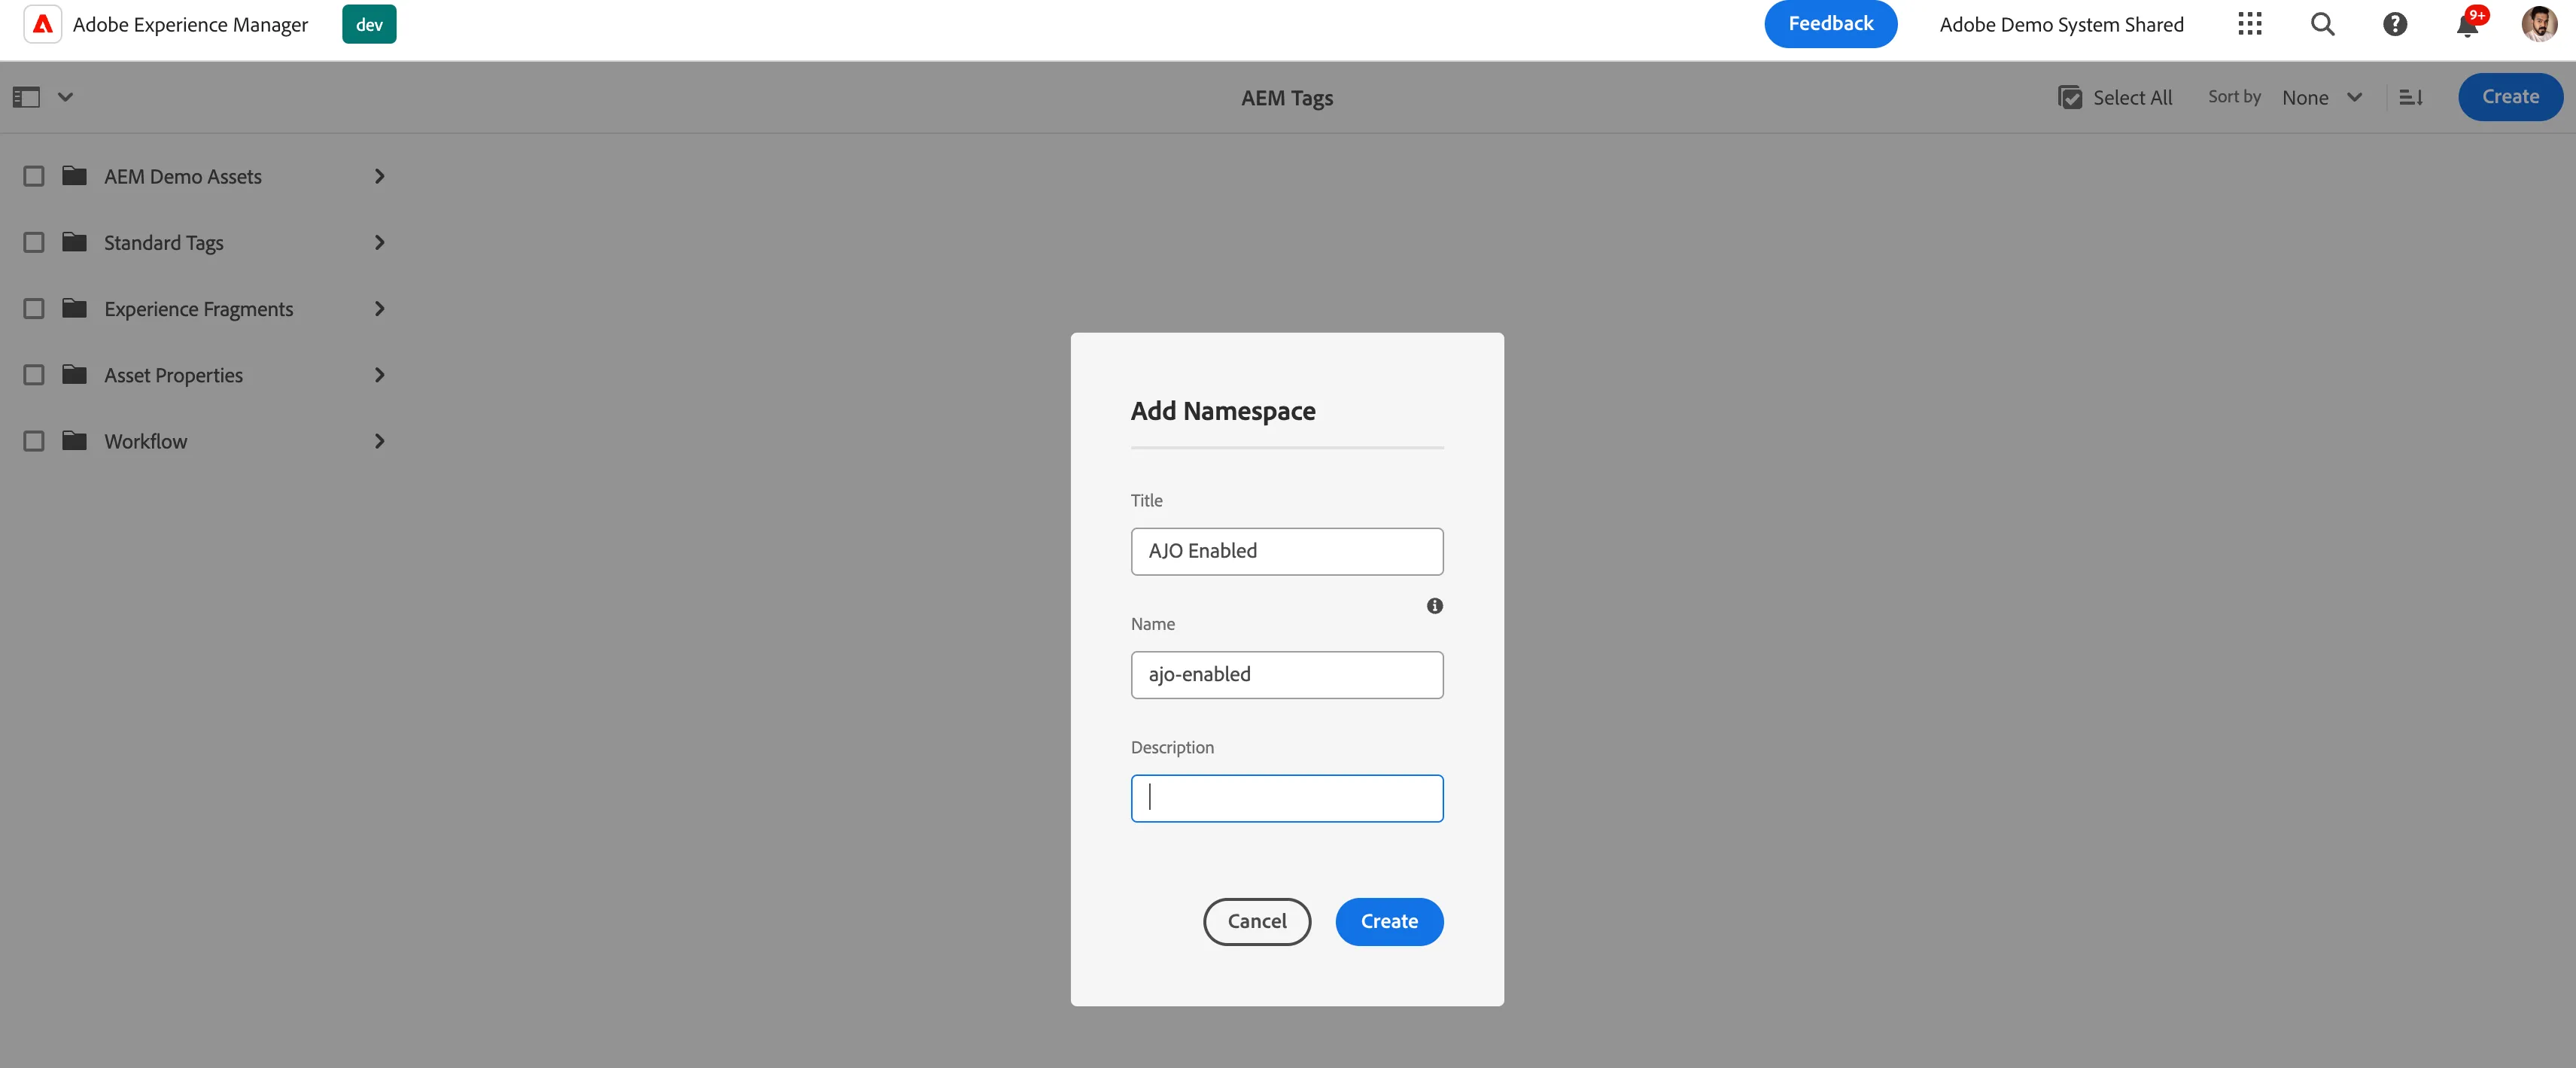
Task: Click the Workflow folder icon
Action: [x=74, y=441]
